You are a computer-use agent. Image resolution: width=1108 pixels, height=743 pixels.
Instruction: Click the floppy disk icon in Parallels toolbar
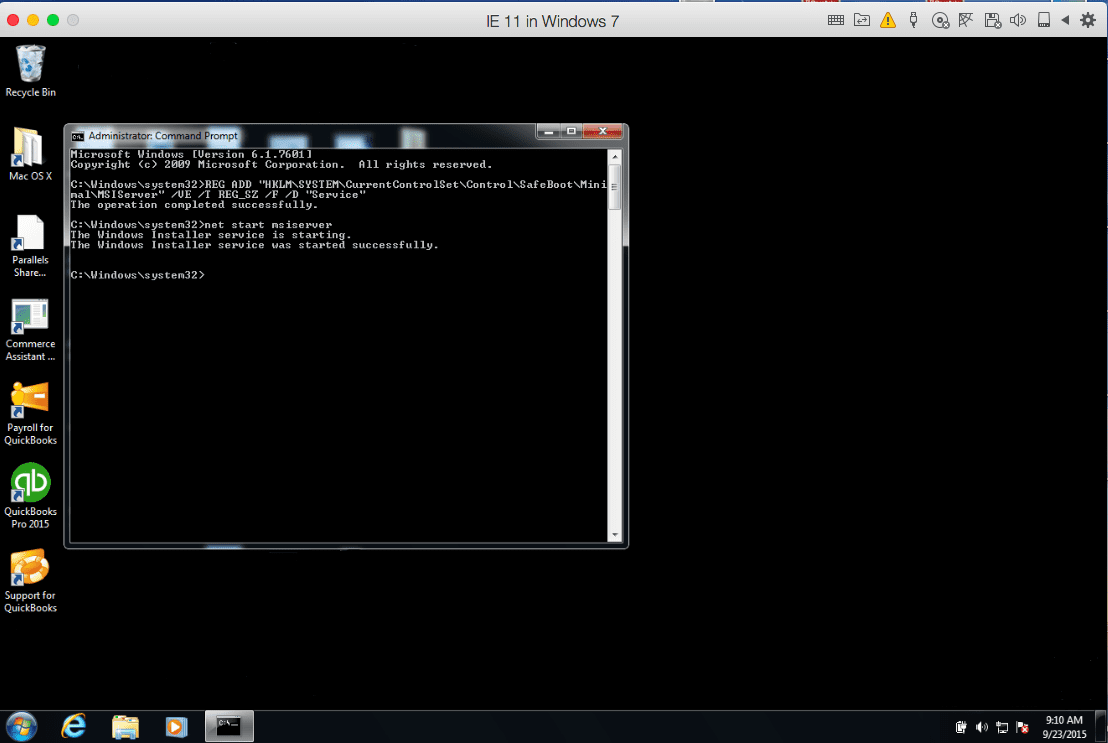992,20
